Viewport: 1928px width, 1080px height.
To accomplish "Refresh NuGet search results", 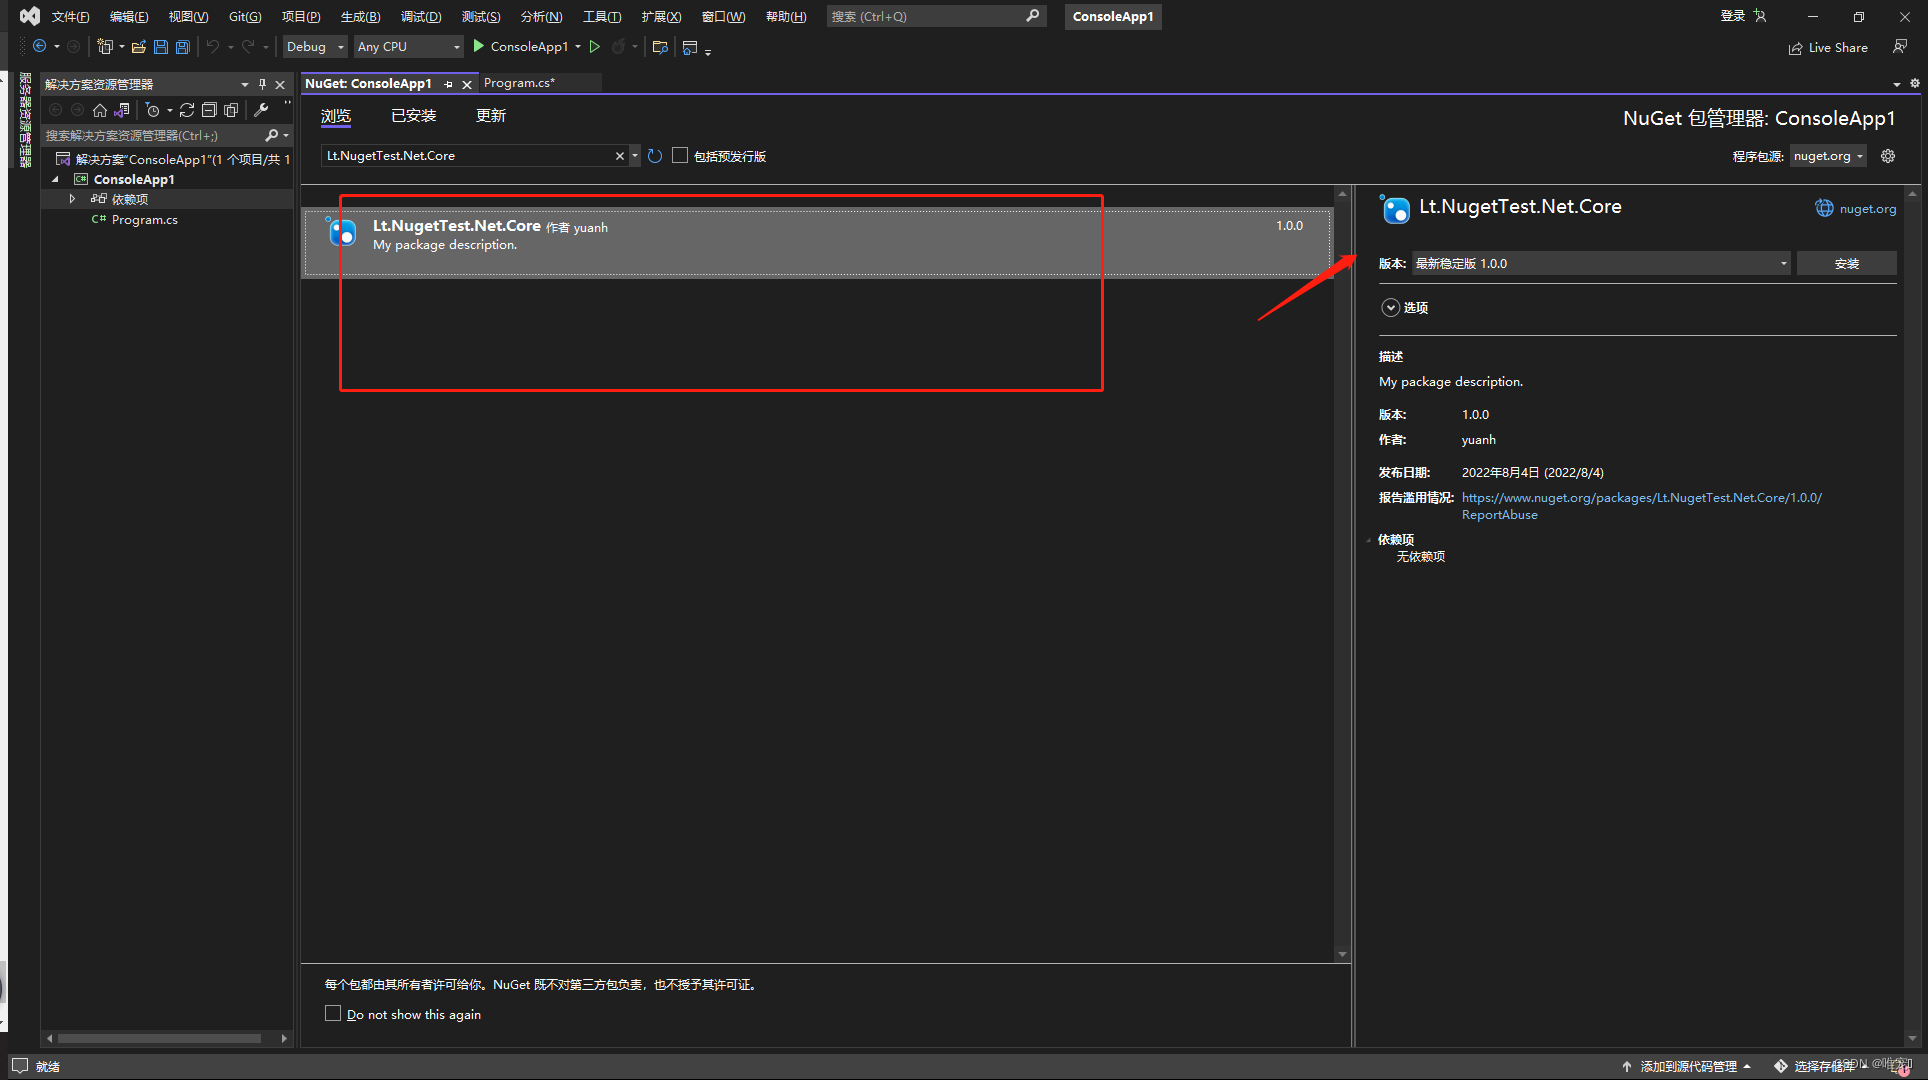I will click(655, 156).
